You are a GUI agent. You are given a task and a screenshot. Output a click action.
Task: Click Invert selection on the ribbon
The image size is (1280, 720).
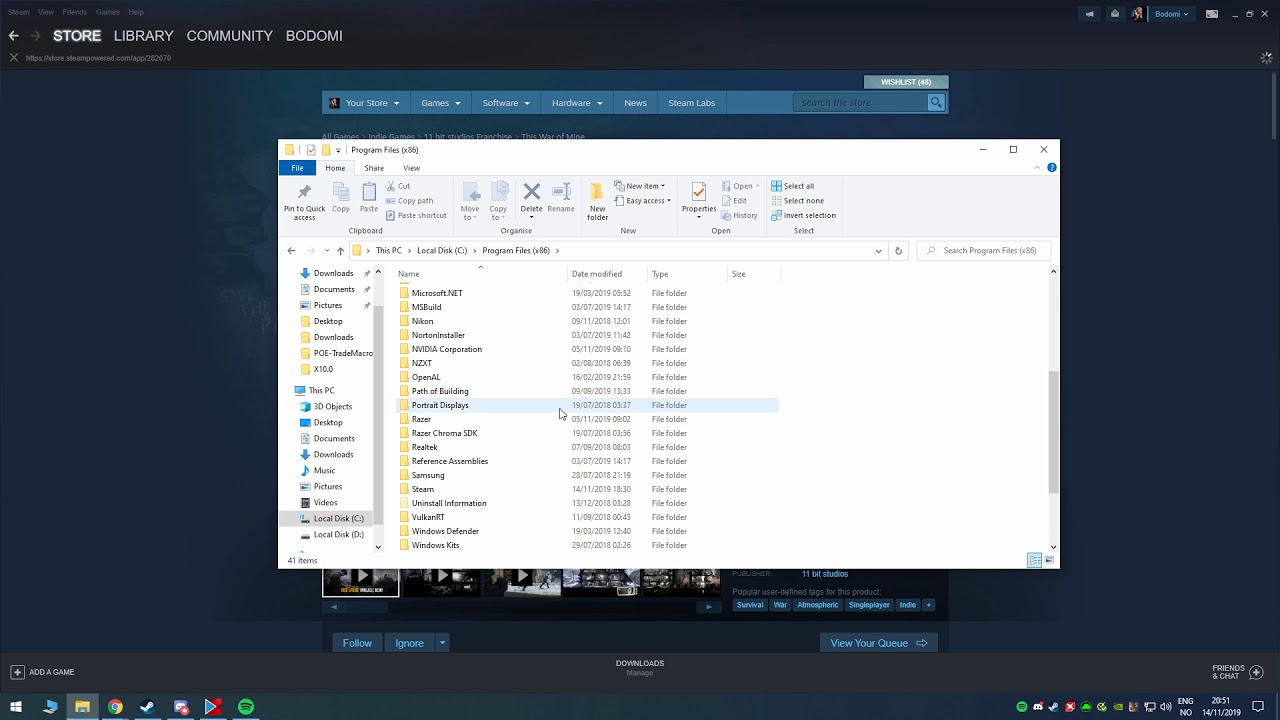[x=803, y=215]
